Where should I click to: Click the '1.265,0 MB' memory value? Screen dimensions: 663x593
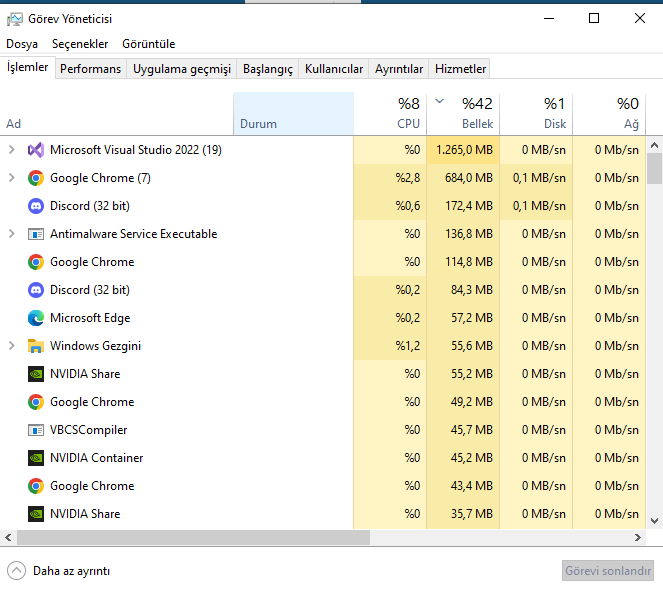(x=464, y=150)
